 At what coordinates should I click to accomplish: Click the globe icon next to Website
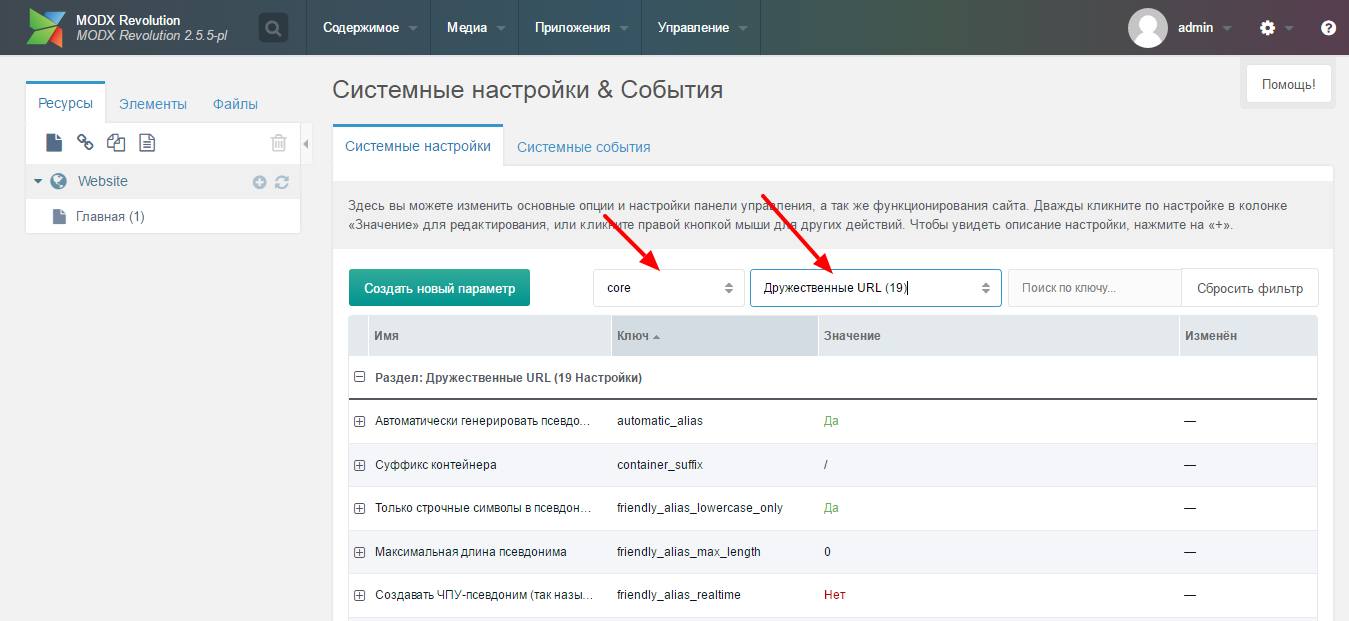[x=59, y=181]
